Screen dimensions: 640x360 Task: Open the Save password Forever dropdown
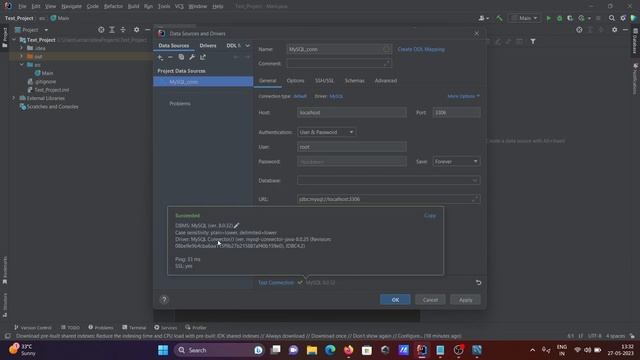(x=456, y=162)
